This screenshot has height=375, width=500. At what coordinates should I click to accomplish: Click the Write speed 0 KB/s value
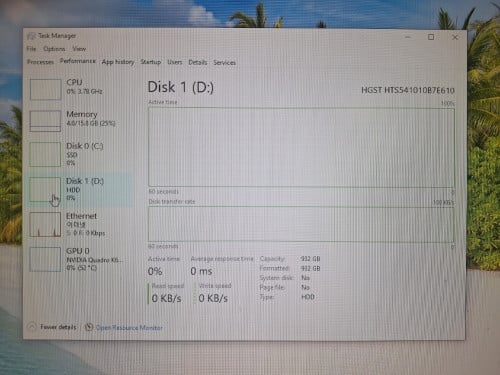tap(213, 298)
